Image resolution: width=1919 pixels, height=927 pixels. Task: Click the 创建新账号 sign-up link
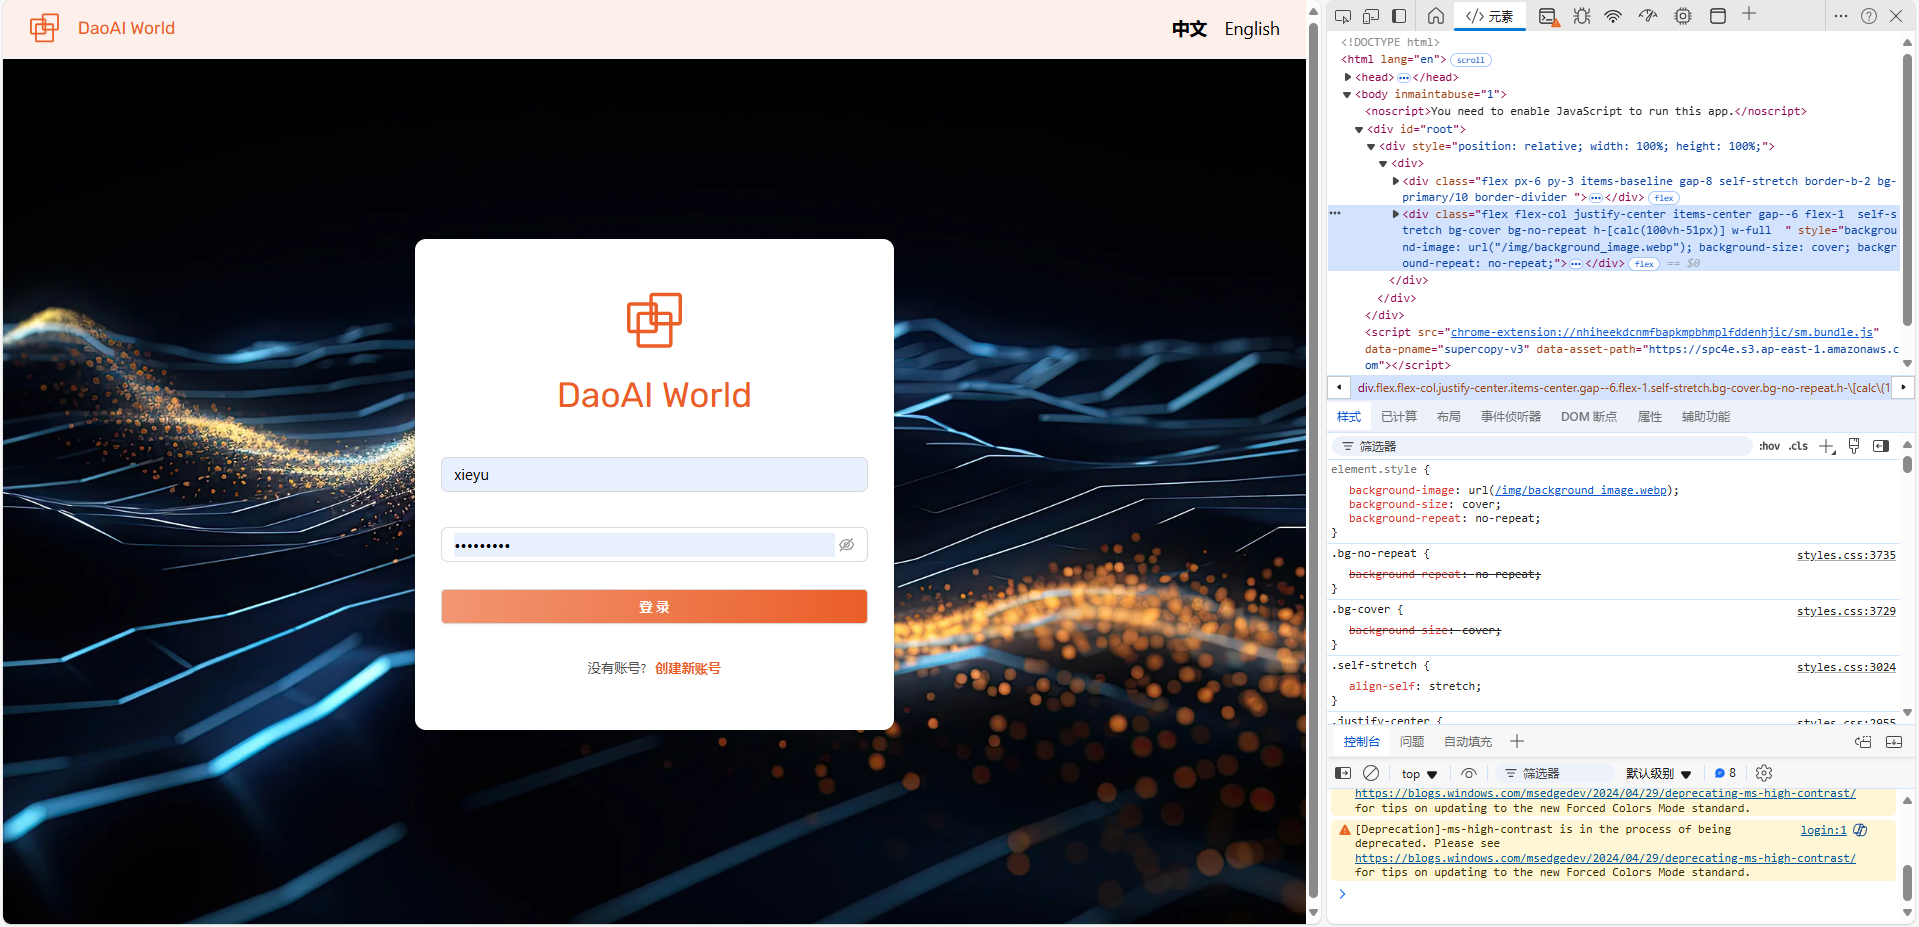pyautogui.click(x=687, y=668)
